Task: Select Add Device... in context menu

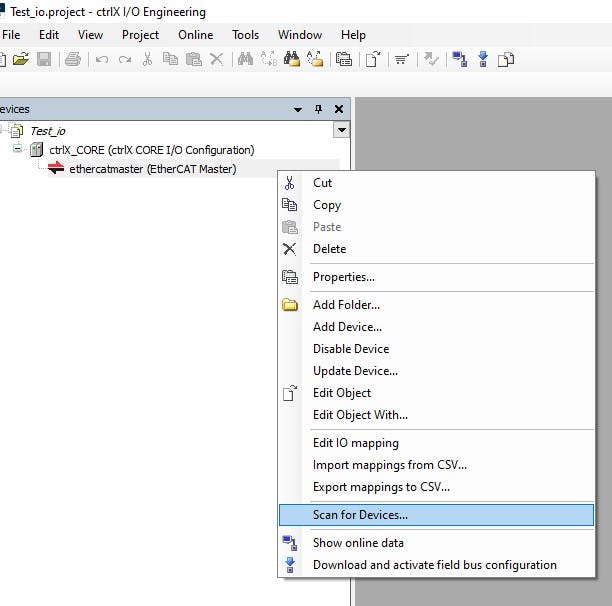Action: point(436,327)
